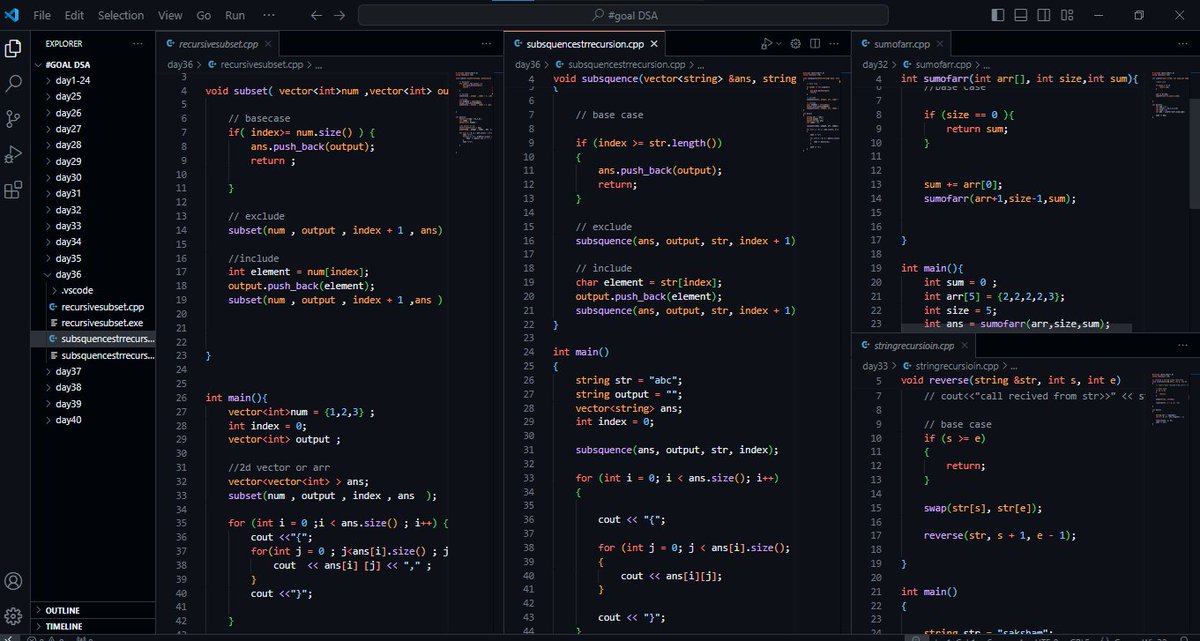This screenshot has height=641, width=1200.
Task: Open the Run and Debug view
Action: click(x=14, y=154)
